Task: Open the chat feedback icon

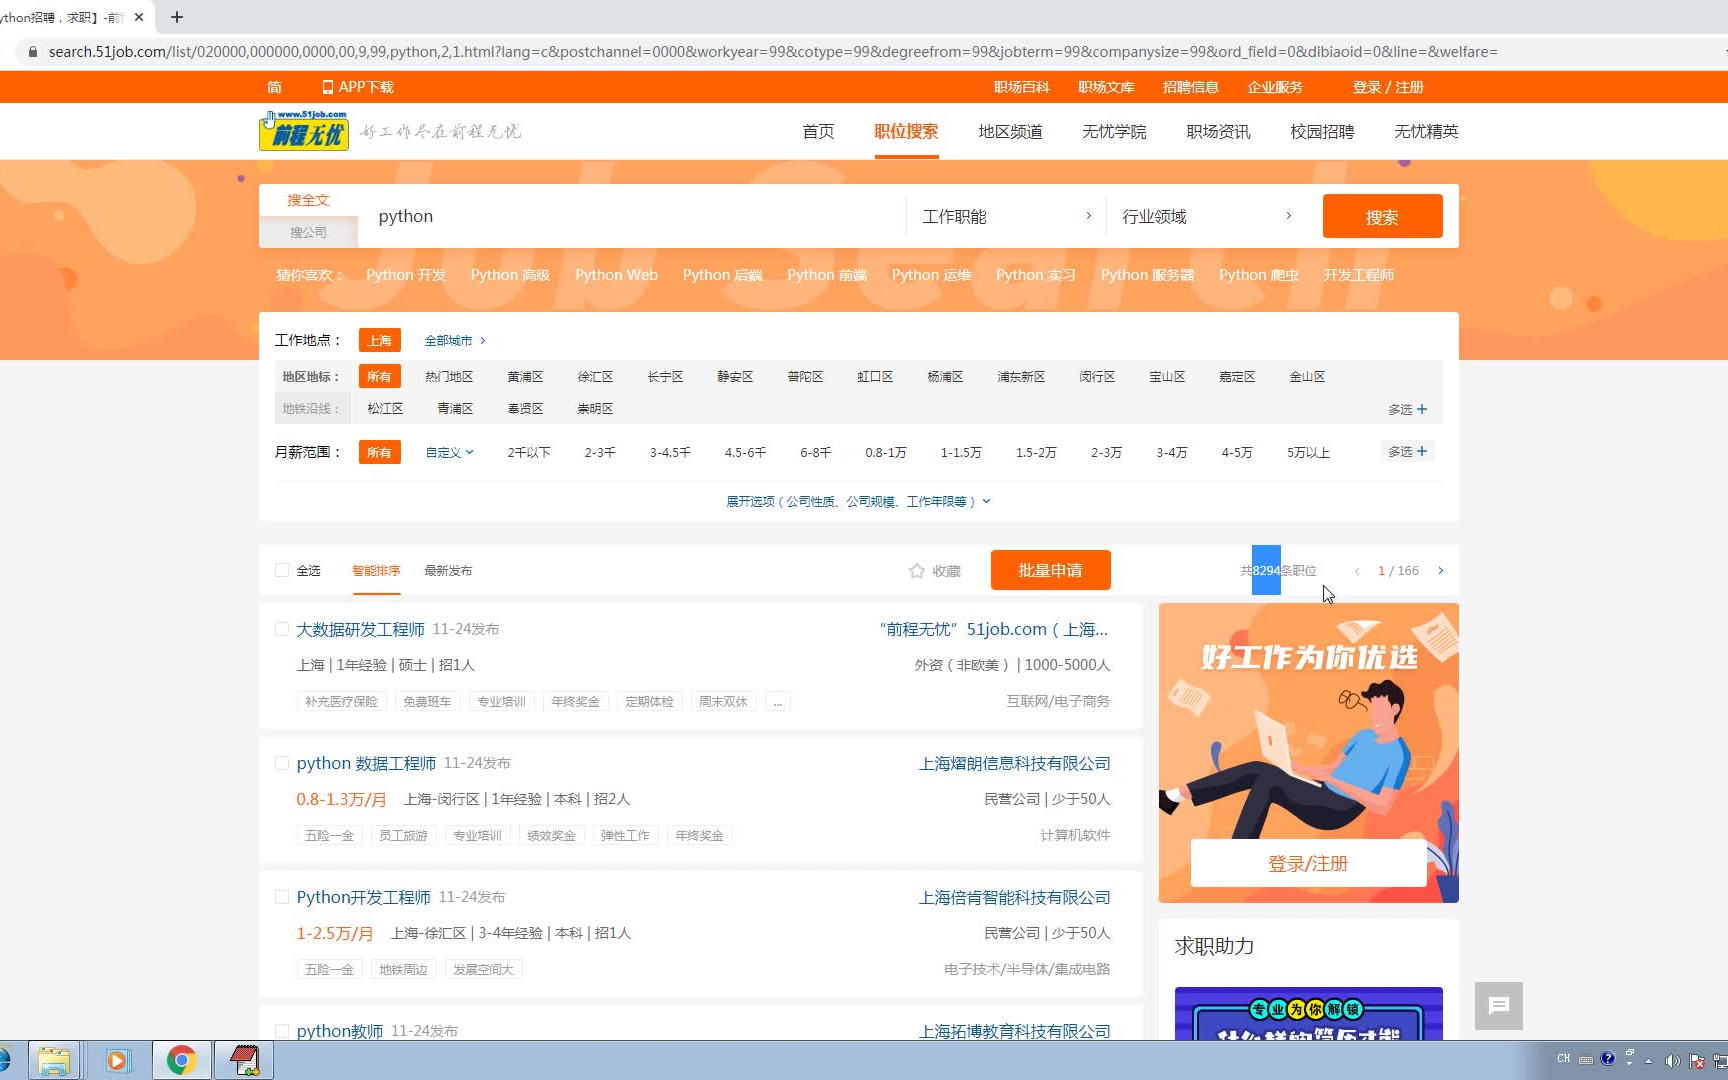Action: [1498, 1005]
